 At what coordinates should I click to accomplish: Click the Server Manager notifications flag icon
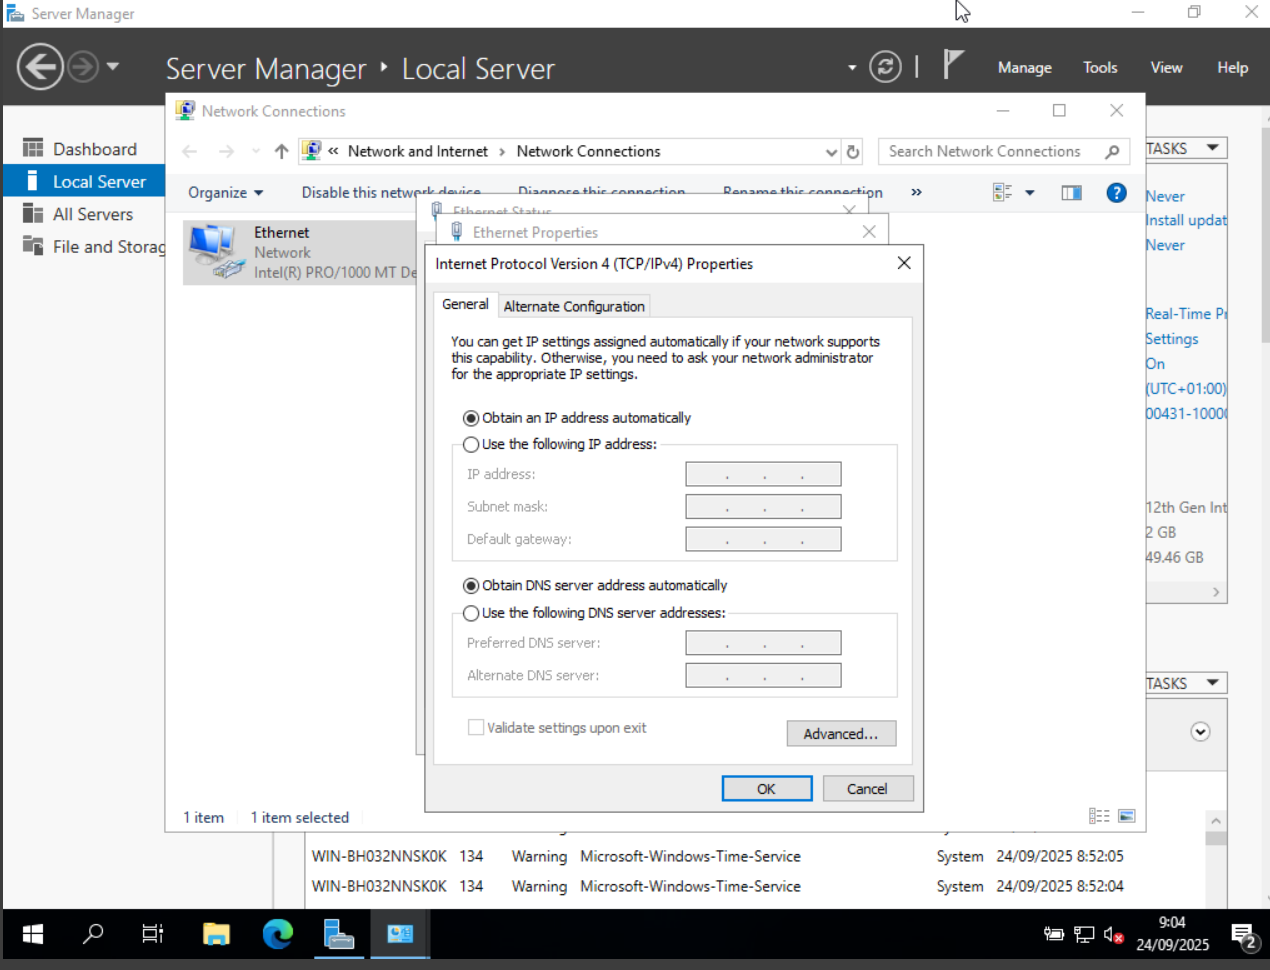pos(953,66)
